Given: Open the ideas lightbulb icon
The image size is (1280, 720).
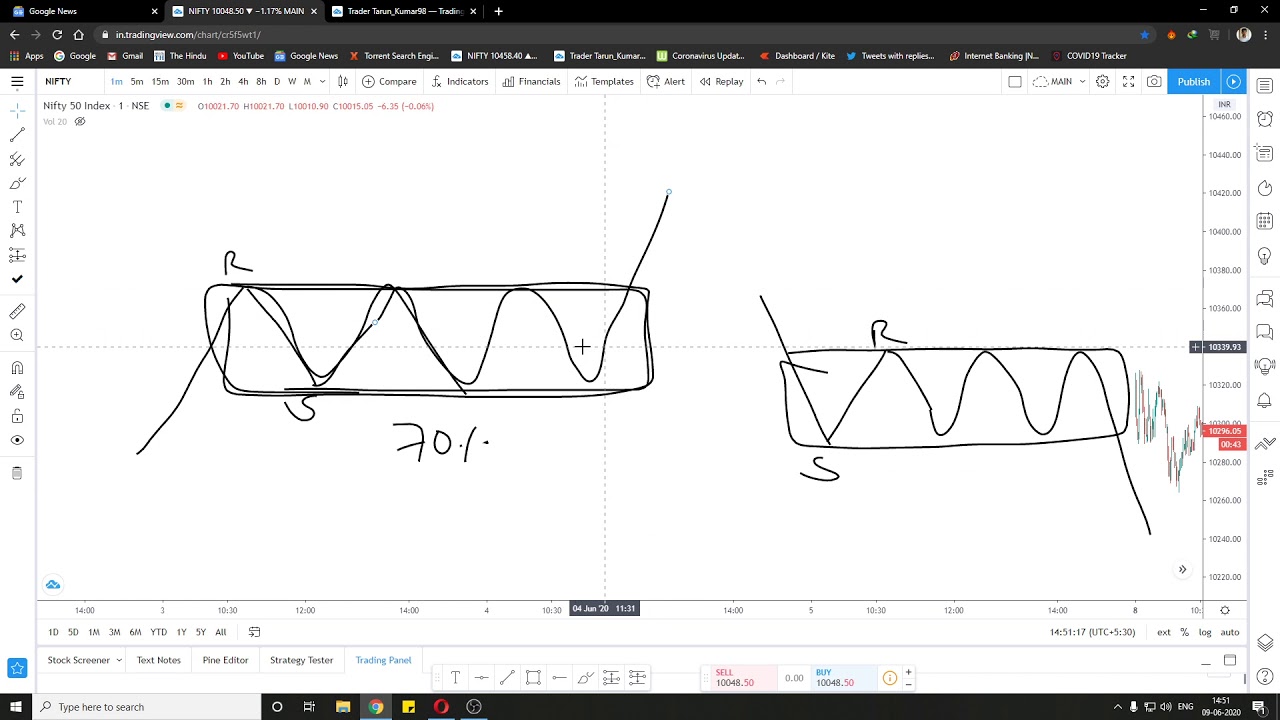Looking at the screenshot, I should coord(1265,257).
